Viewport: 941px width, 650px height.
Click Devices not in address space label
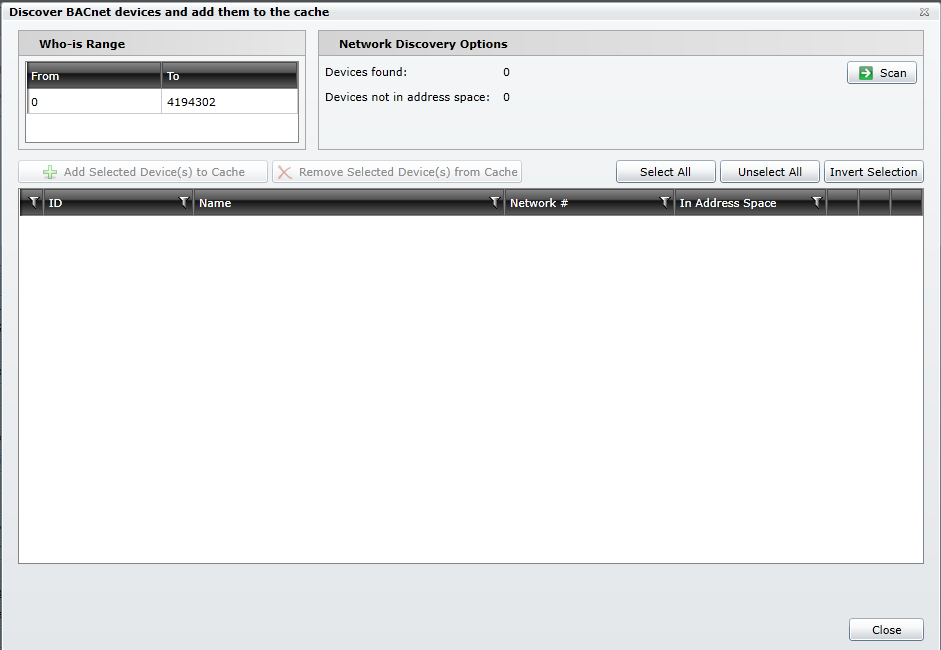coord(407,97)
